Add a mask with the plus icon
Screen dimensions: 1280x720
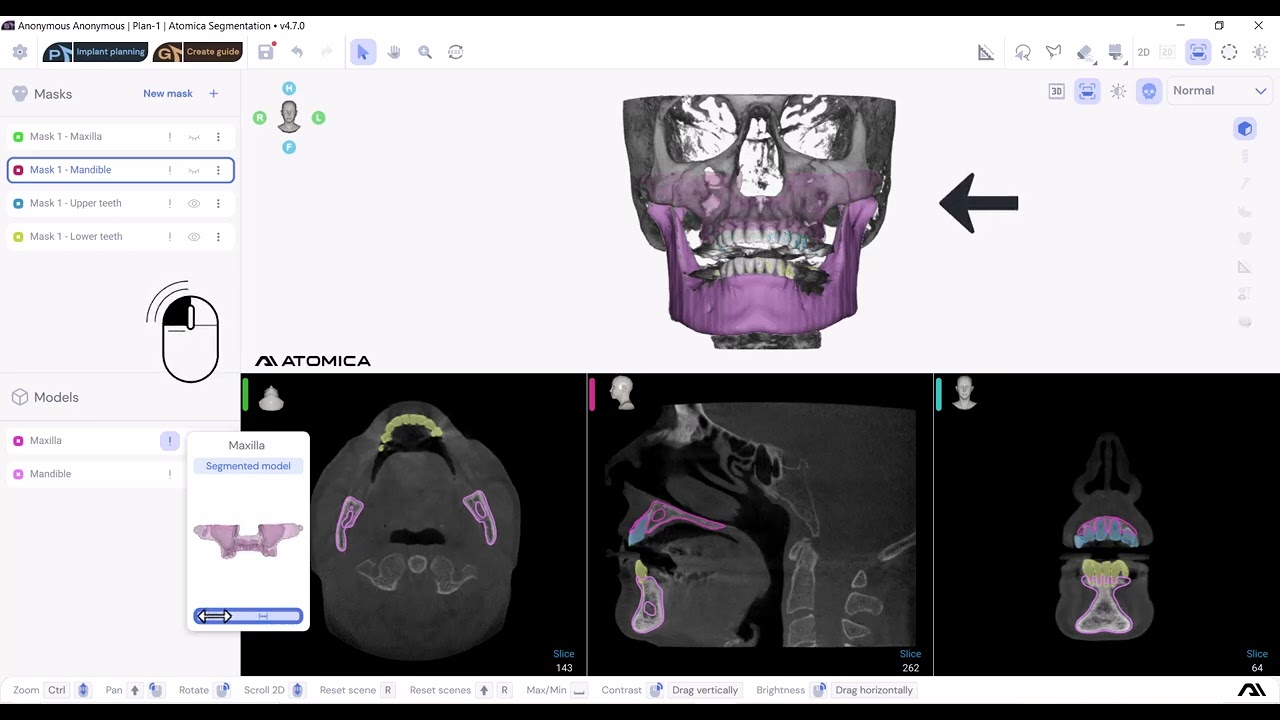tap(213, 94)
